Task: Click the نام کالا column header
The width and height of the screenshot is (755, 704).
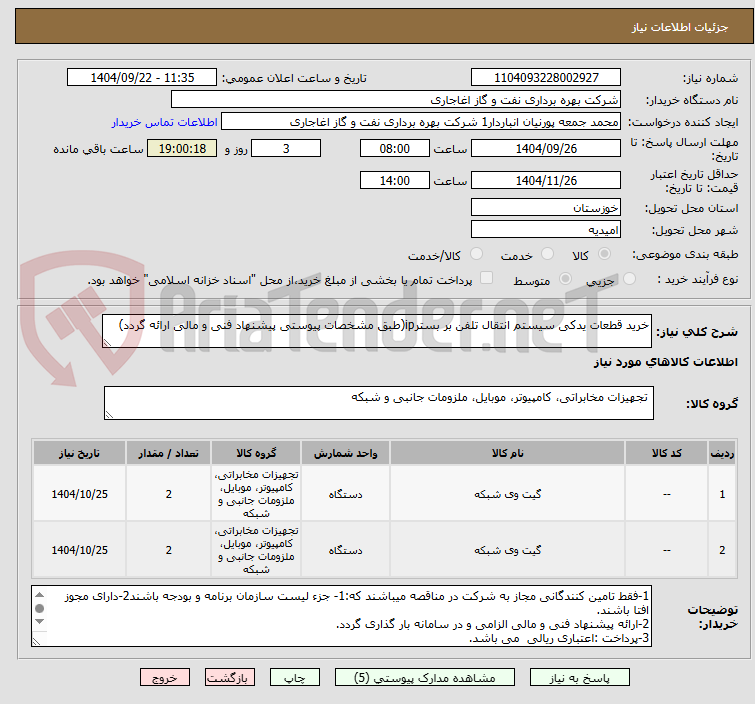Action: (508, 453)
